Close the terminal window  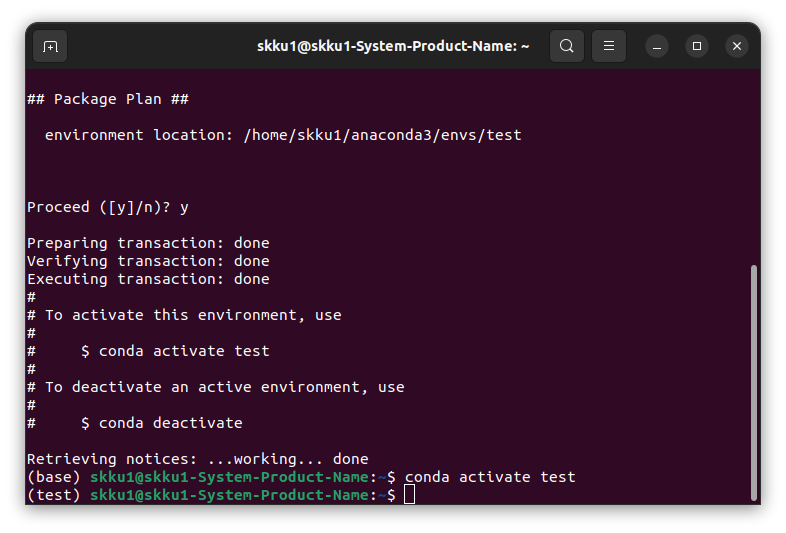[x=737, y=46]
